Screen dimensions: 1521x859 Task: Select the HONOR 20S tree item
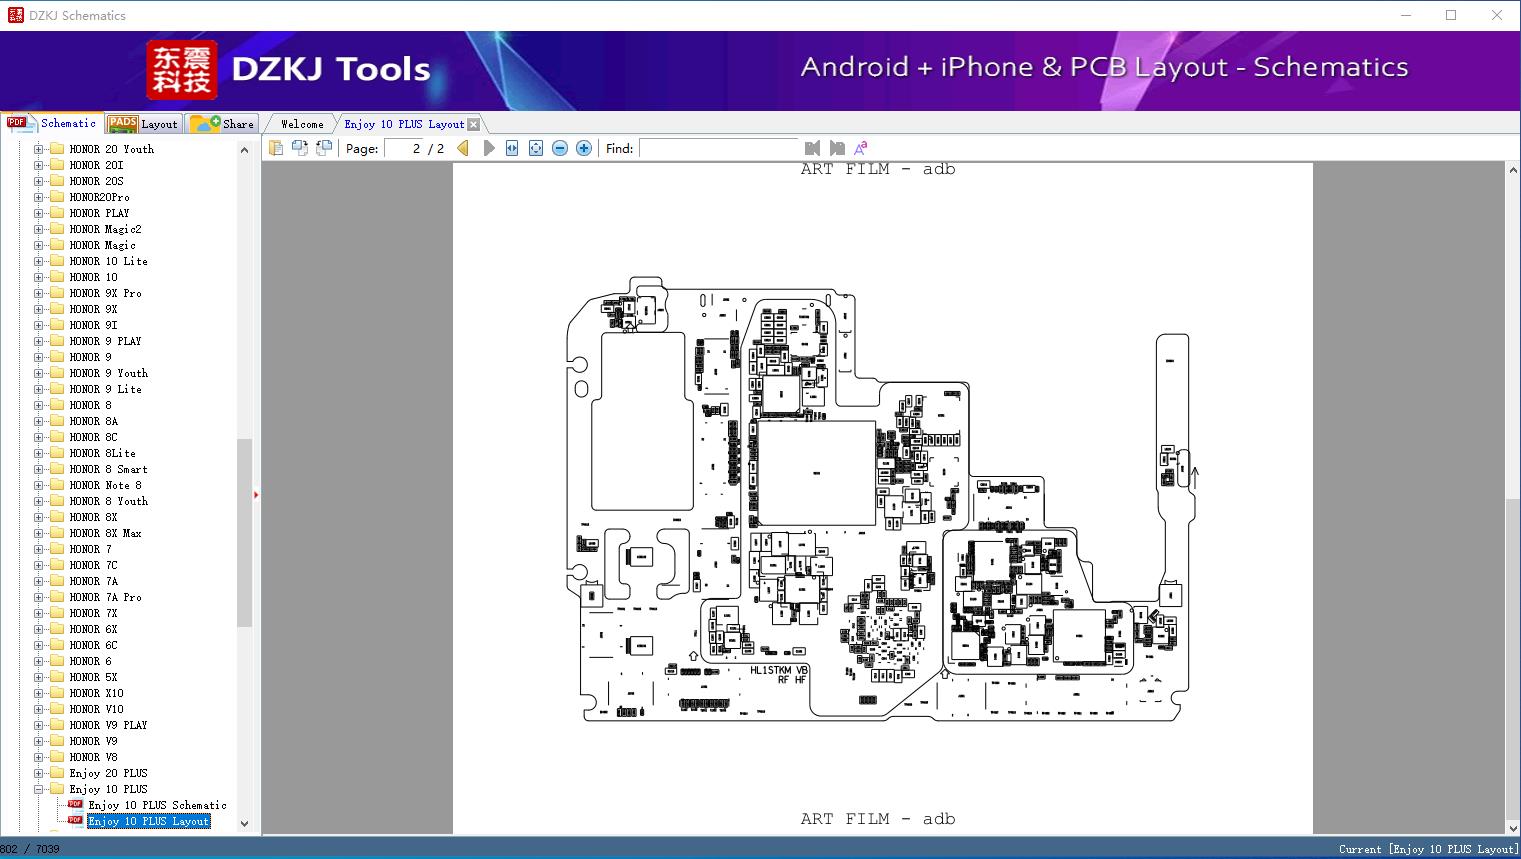click(96, 181)
